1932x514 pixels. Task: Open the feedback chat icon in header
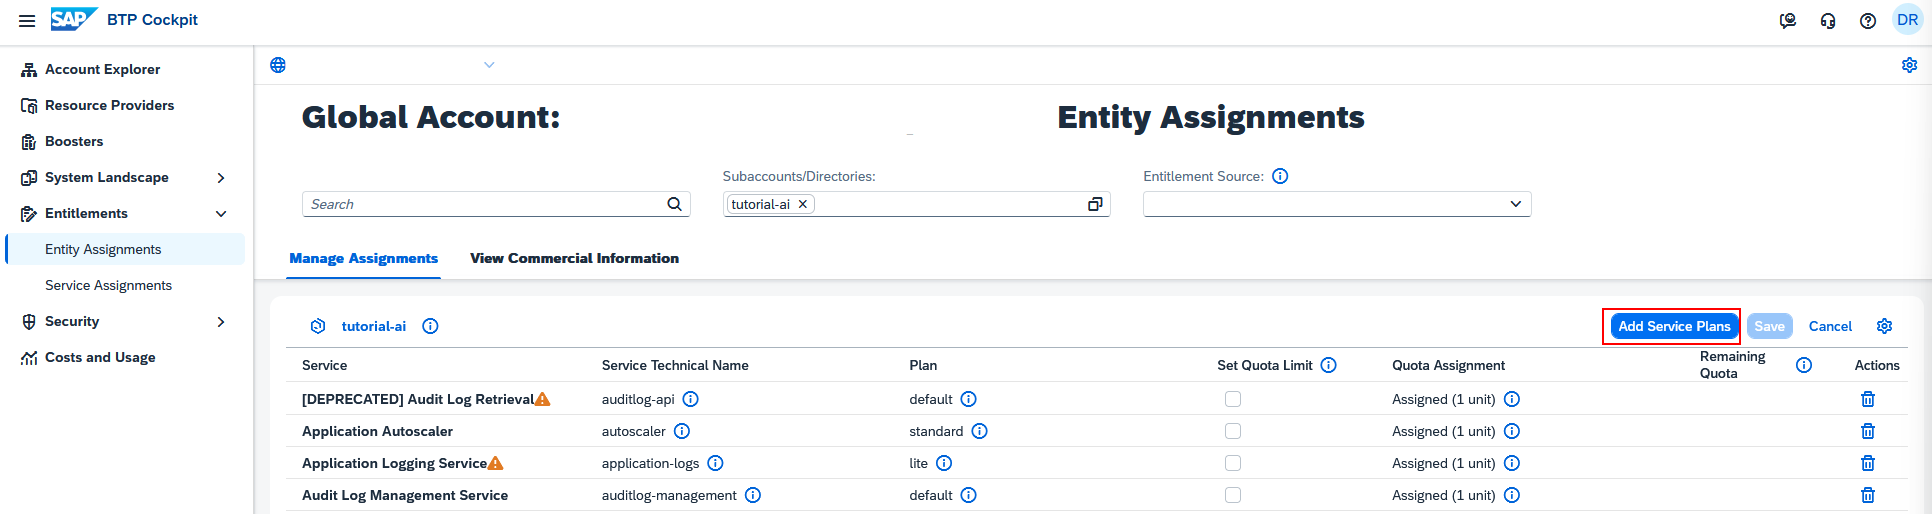[x=1788, y=20]
